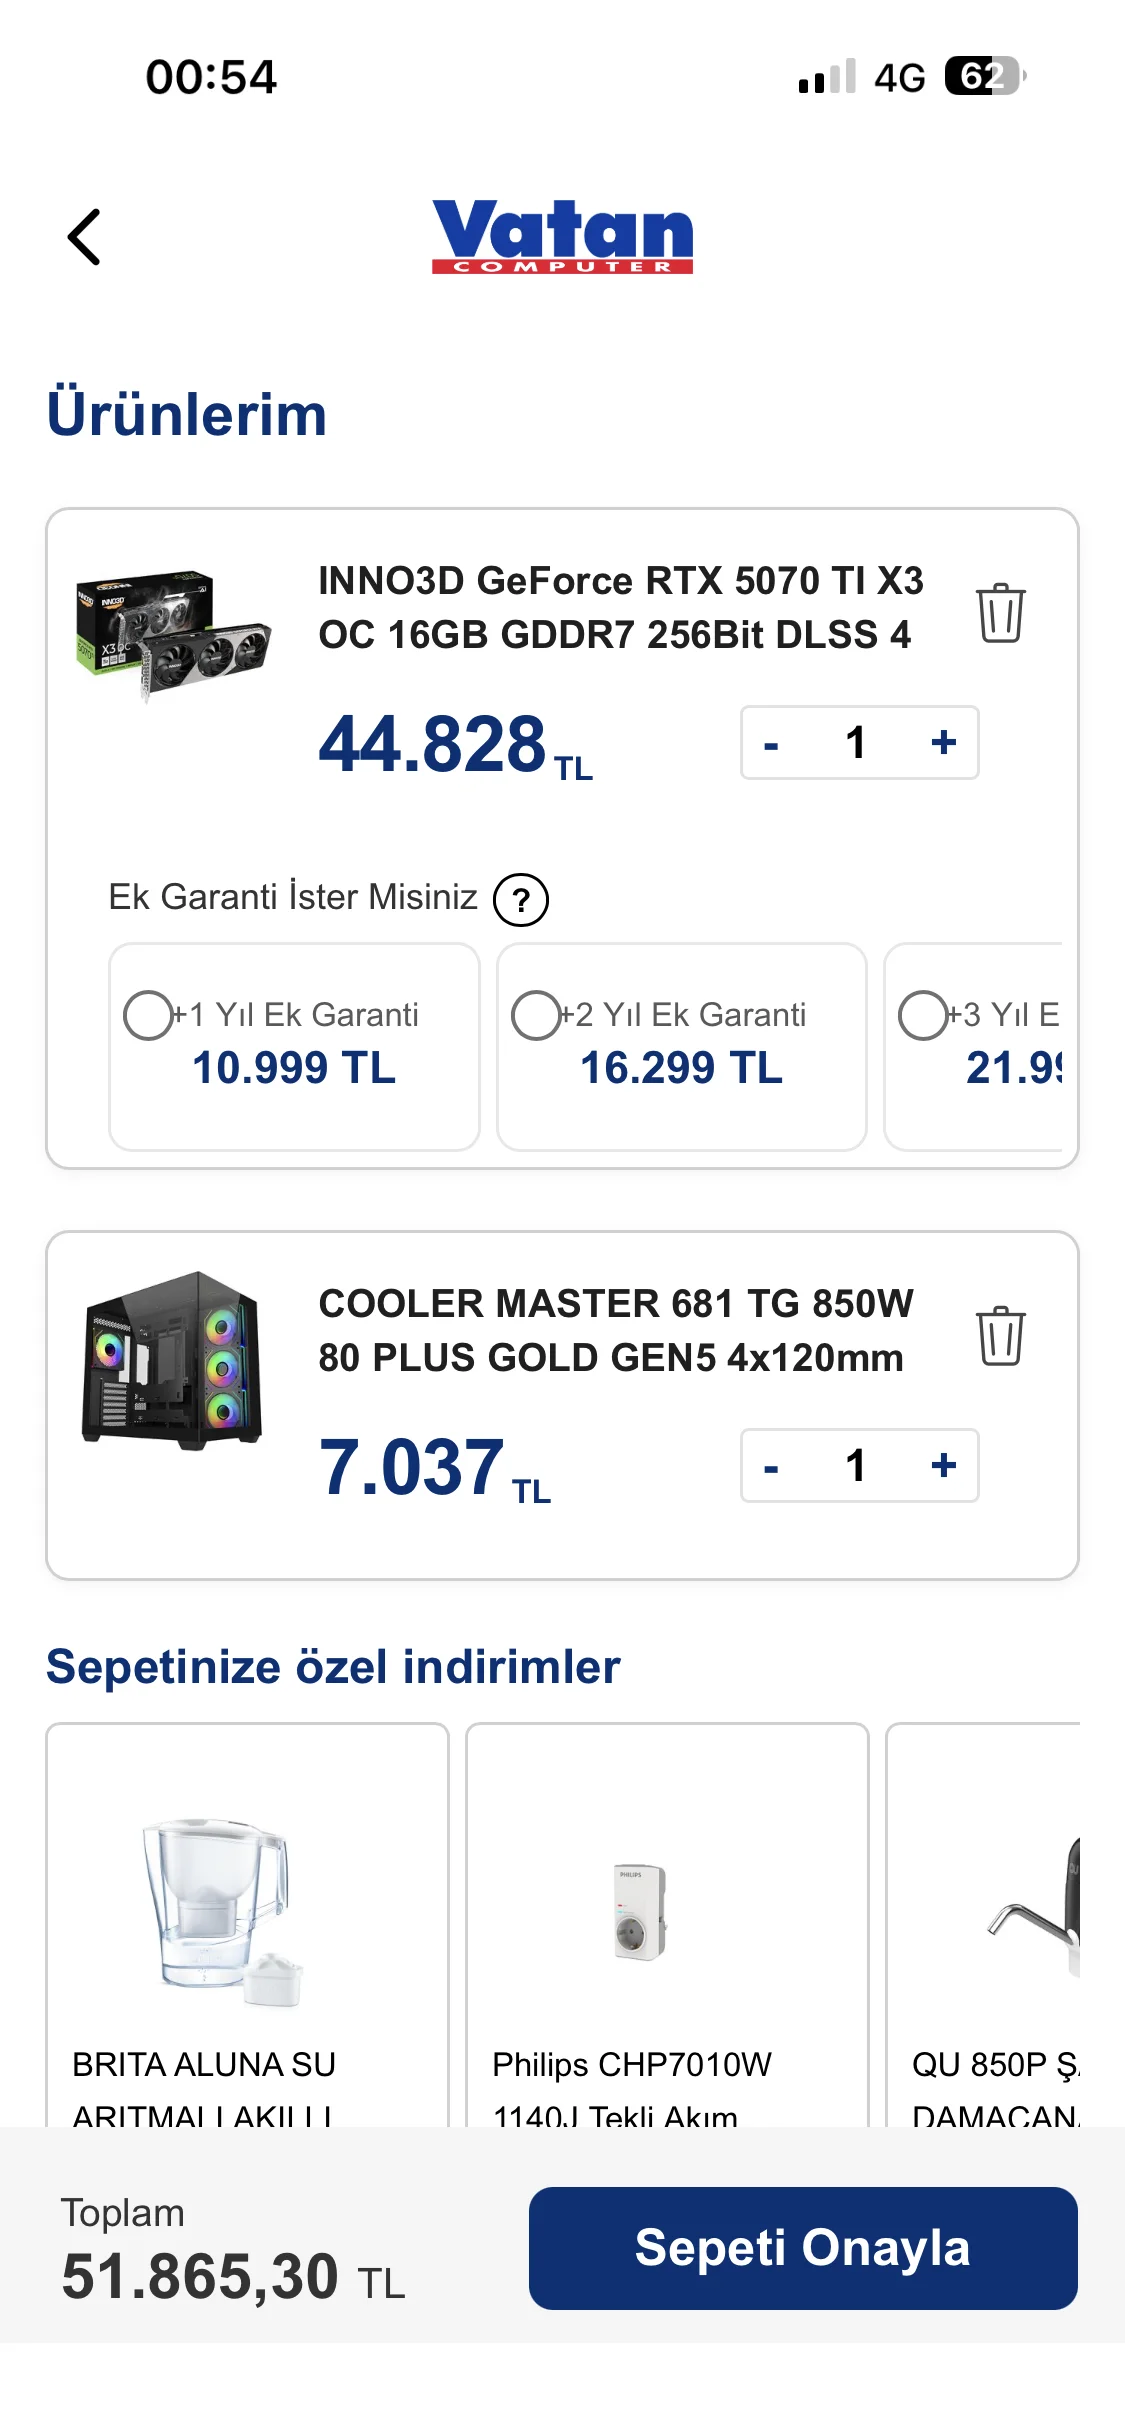Image resolution: width=1125 pixels, height=2436 pixels.
Task: Tap the Vatan Computer logo
Action: click(x=562, y=236)
